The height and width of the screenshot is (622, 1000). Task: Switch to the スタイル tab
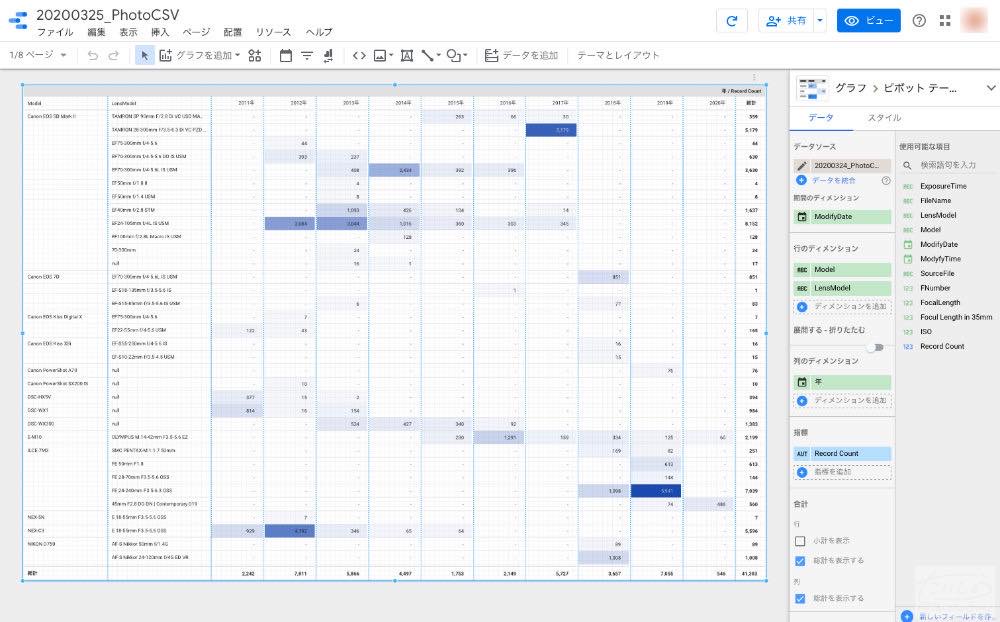tap(885, 118)
